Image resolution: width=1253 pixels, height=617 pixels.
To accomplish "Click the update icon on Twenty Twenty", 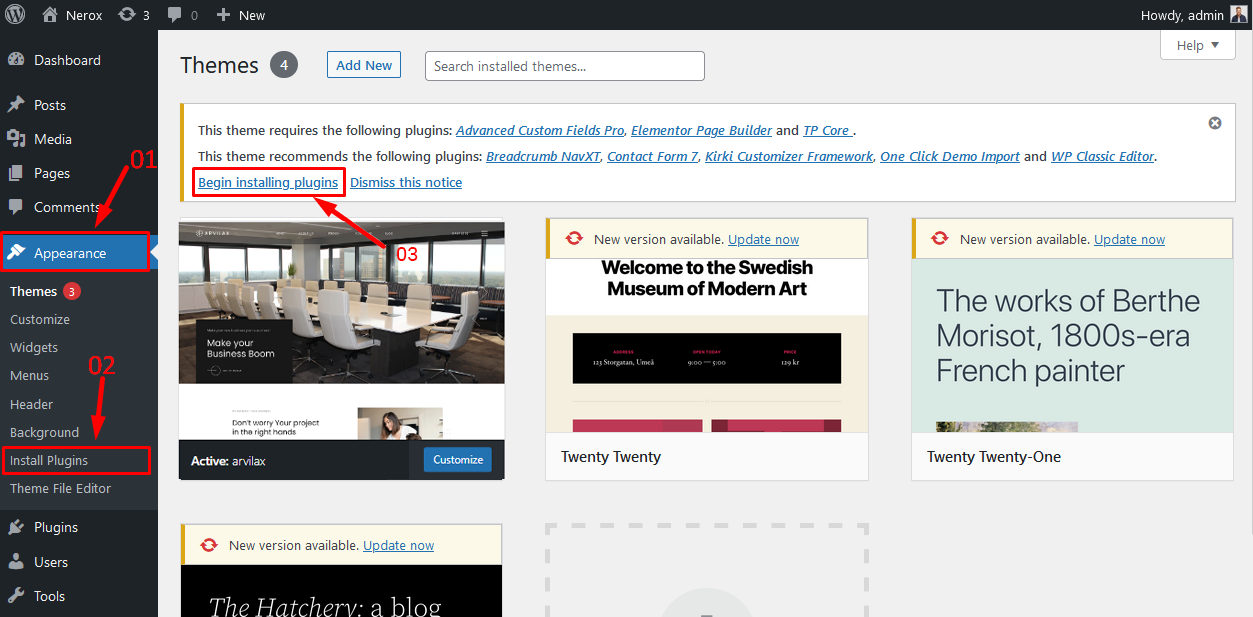I will (x=574, y=239).
